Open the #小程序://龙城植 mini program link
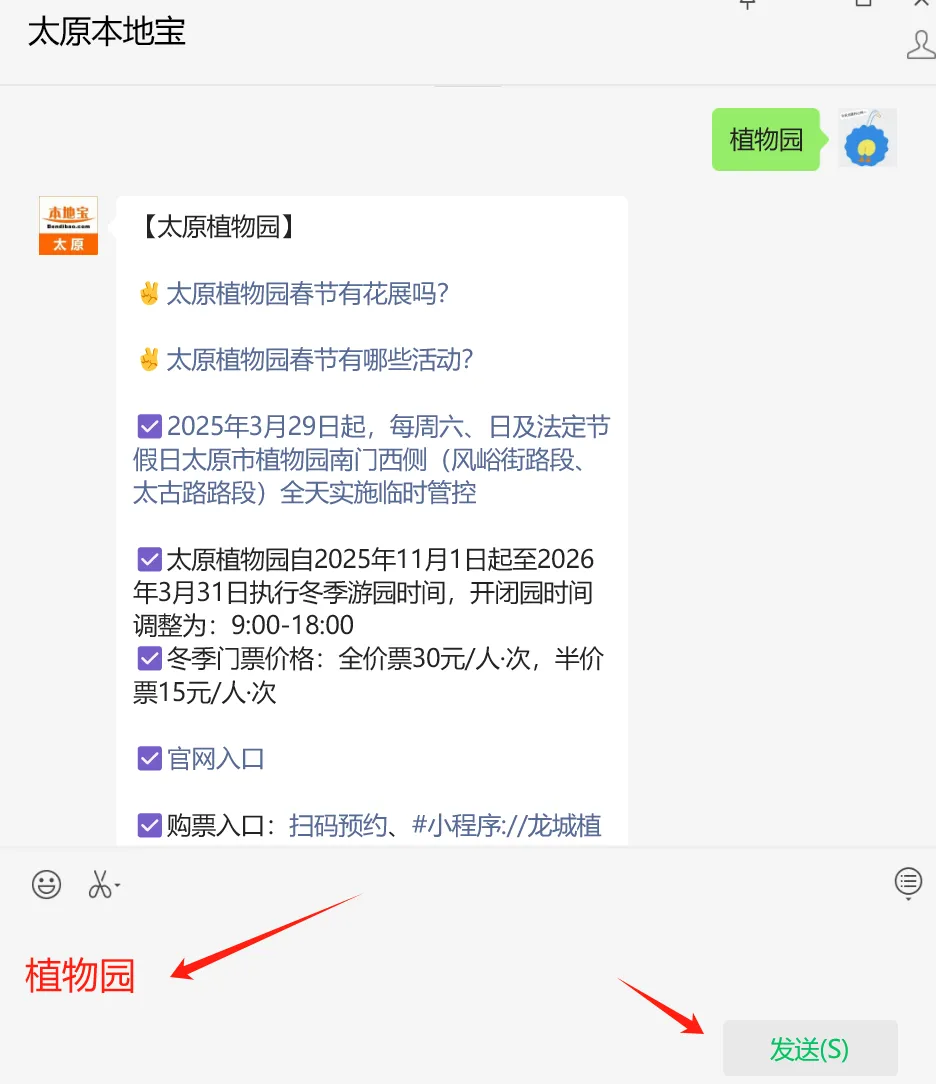The height and width of the screenshot is (1084, 936). 507,825
